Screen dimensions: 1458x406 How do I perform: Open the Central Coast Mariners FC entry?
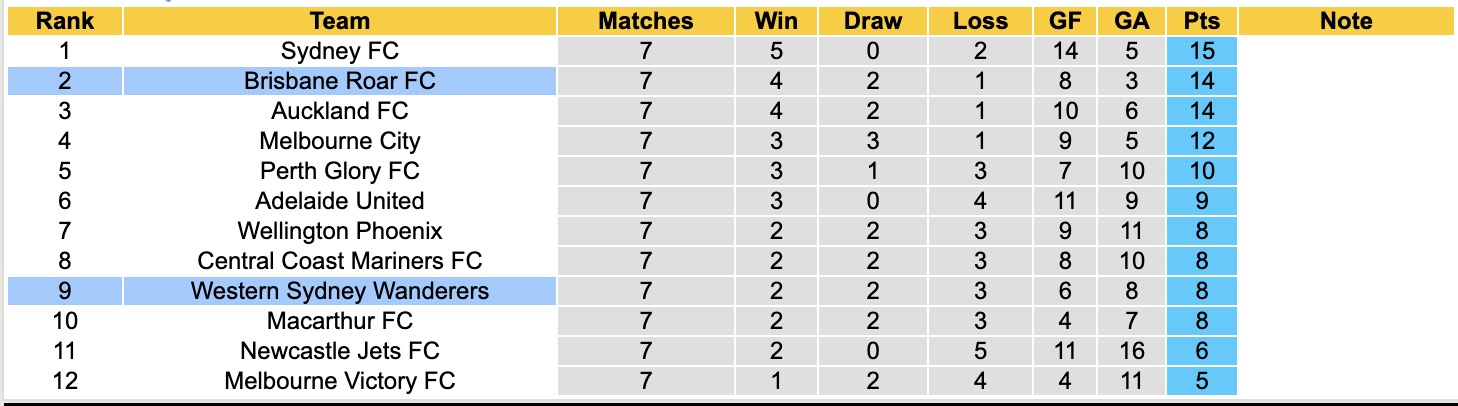pos(340,261)
